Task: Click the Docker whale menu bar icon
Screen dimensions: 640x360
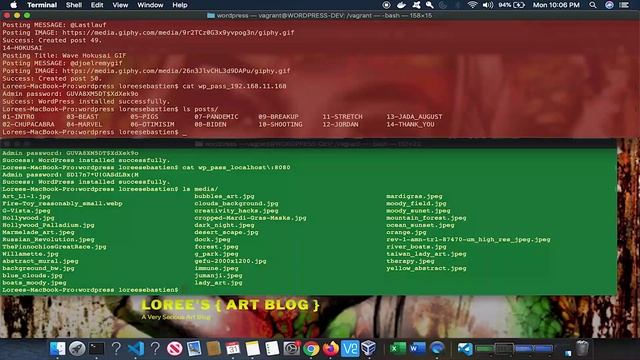Action: [x=401, y=5]
